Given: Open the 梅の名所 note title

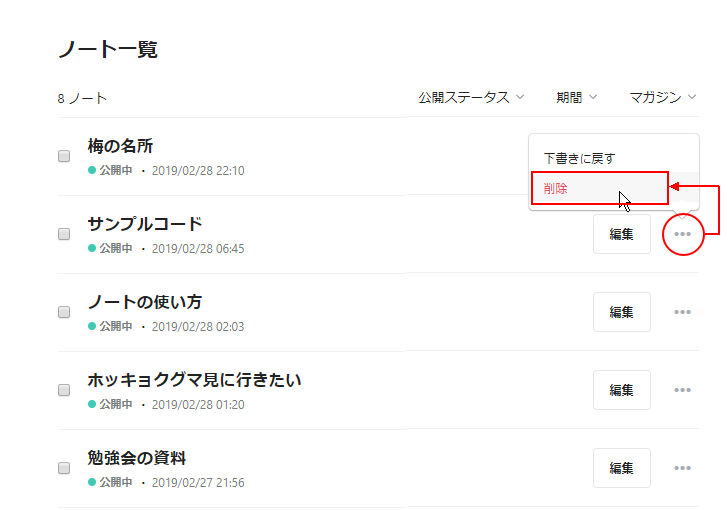Looking at the screenshot, I should tap(120, 146).
